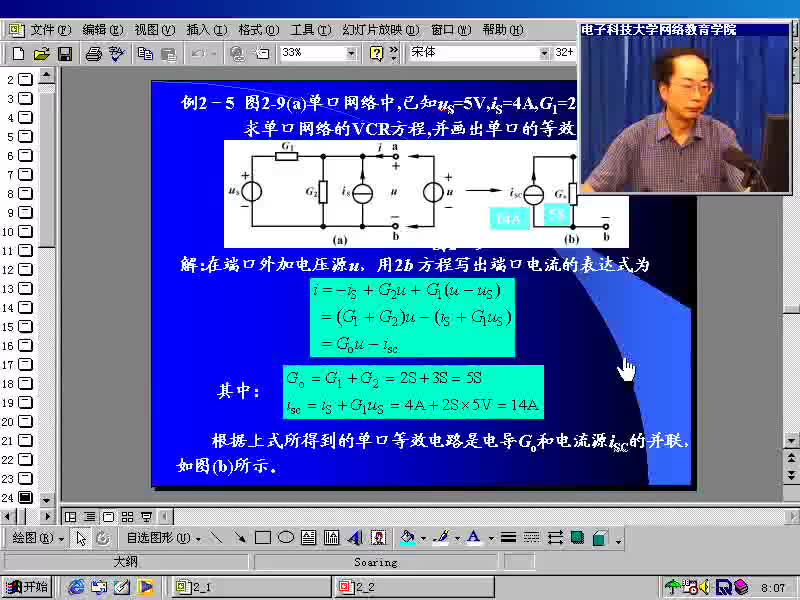Image resolution: width=800 pixels, height=600 pixels.
Task: Switch to the 2_1 taskbar window
Action: click(x=252, y=587)
